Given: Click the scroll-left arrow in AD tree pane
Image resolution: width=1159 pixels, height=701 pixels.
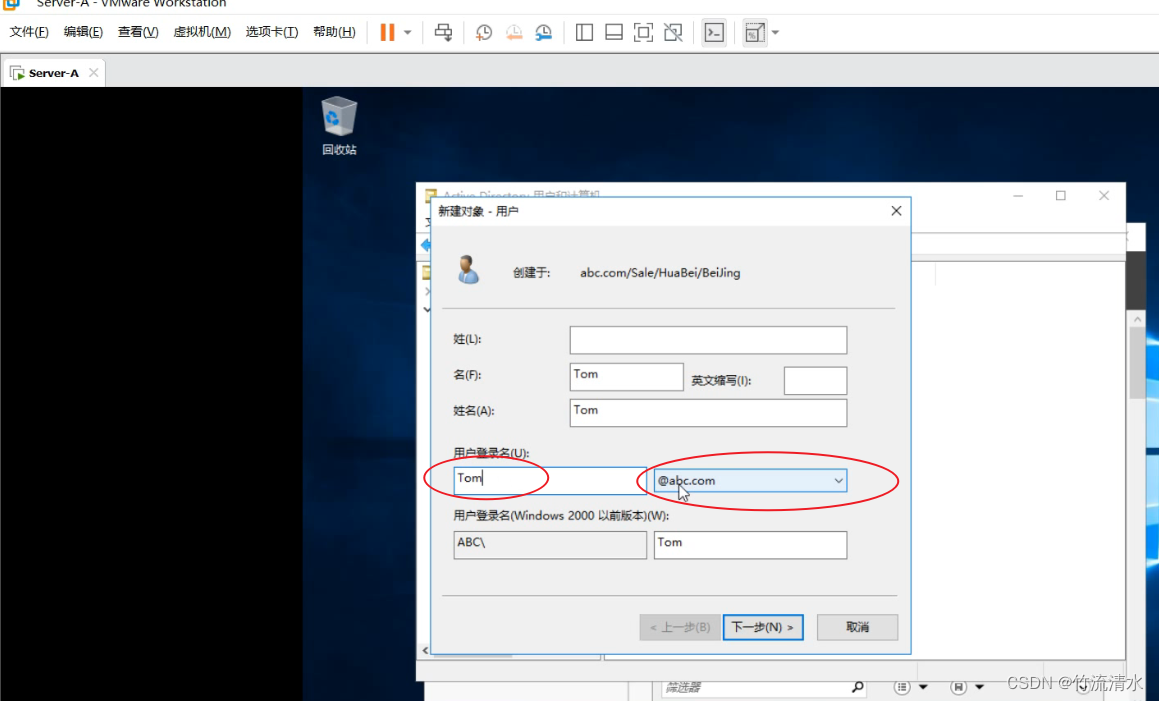Looking at the screenshot, I should pyautogui.click(x=425, y=650).
